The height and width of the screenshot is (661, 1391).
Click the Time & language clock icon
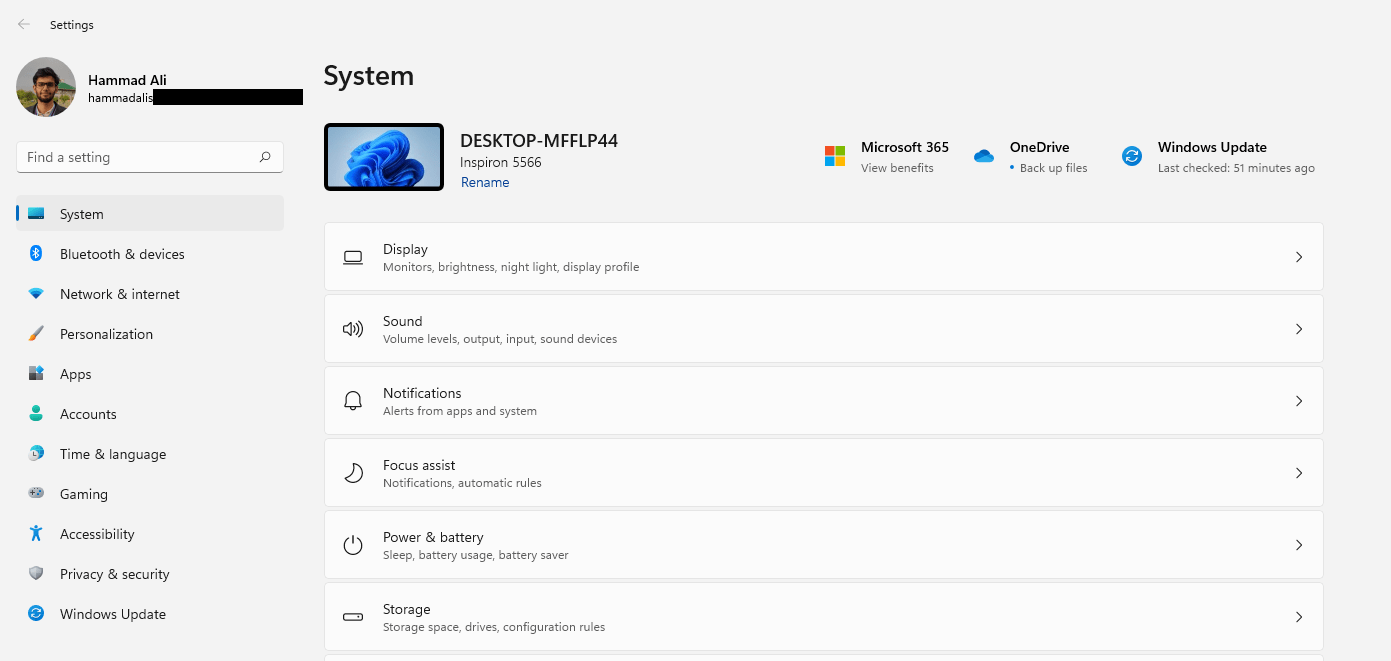coord(36,454)
